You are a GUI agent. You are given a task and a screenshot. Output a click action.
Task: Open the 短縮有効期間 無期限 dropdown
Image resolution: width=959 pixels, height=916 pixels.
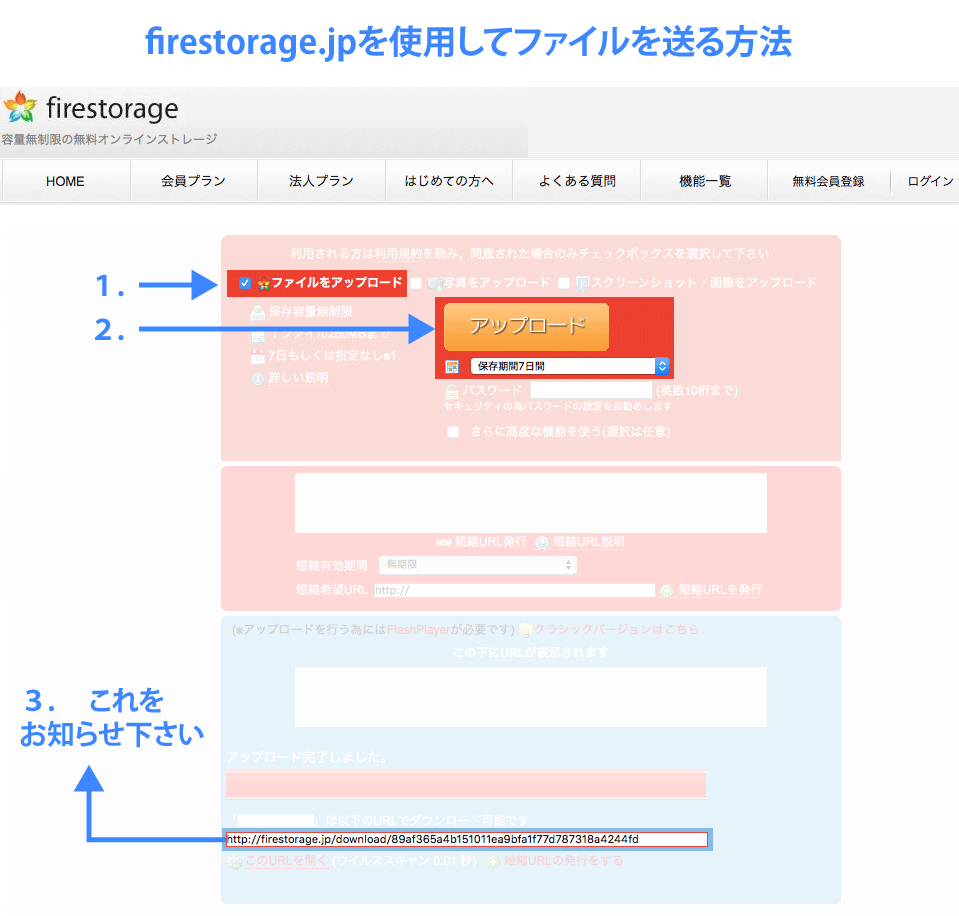(x=478, y=564)
